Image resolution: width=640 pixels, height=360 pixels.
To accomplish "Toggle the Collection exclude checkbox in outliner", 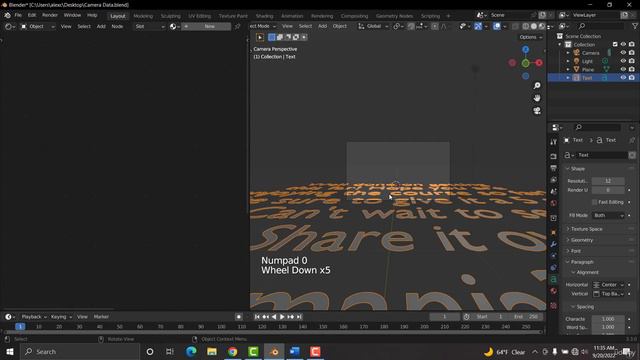I will tap(615, 44).
